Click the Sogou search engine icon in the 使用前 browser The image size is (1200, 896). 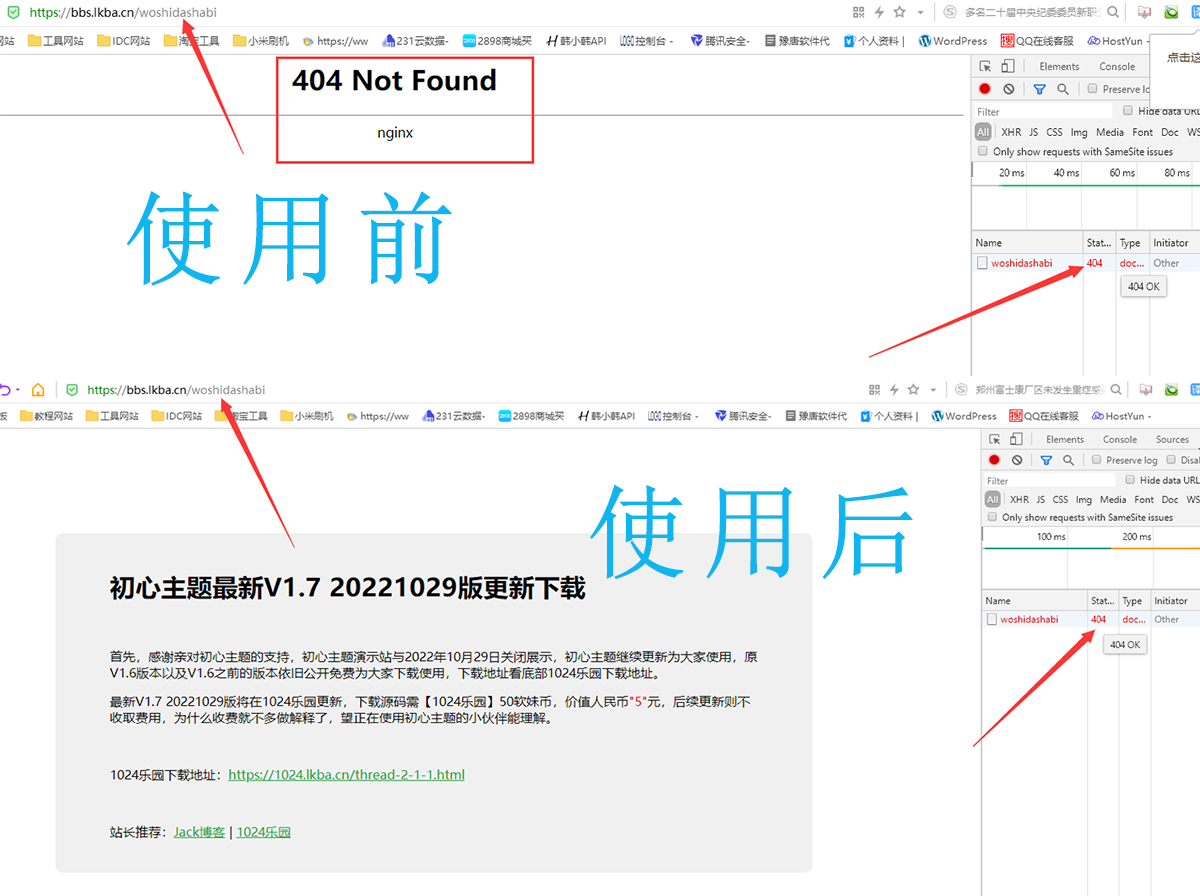(x=951, y=12)
